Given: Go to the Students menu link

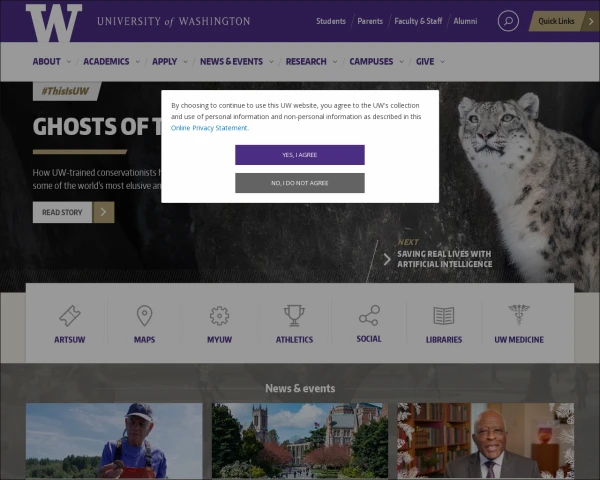Looking at the screenshot, I should [x=331, y=21].
